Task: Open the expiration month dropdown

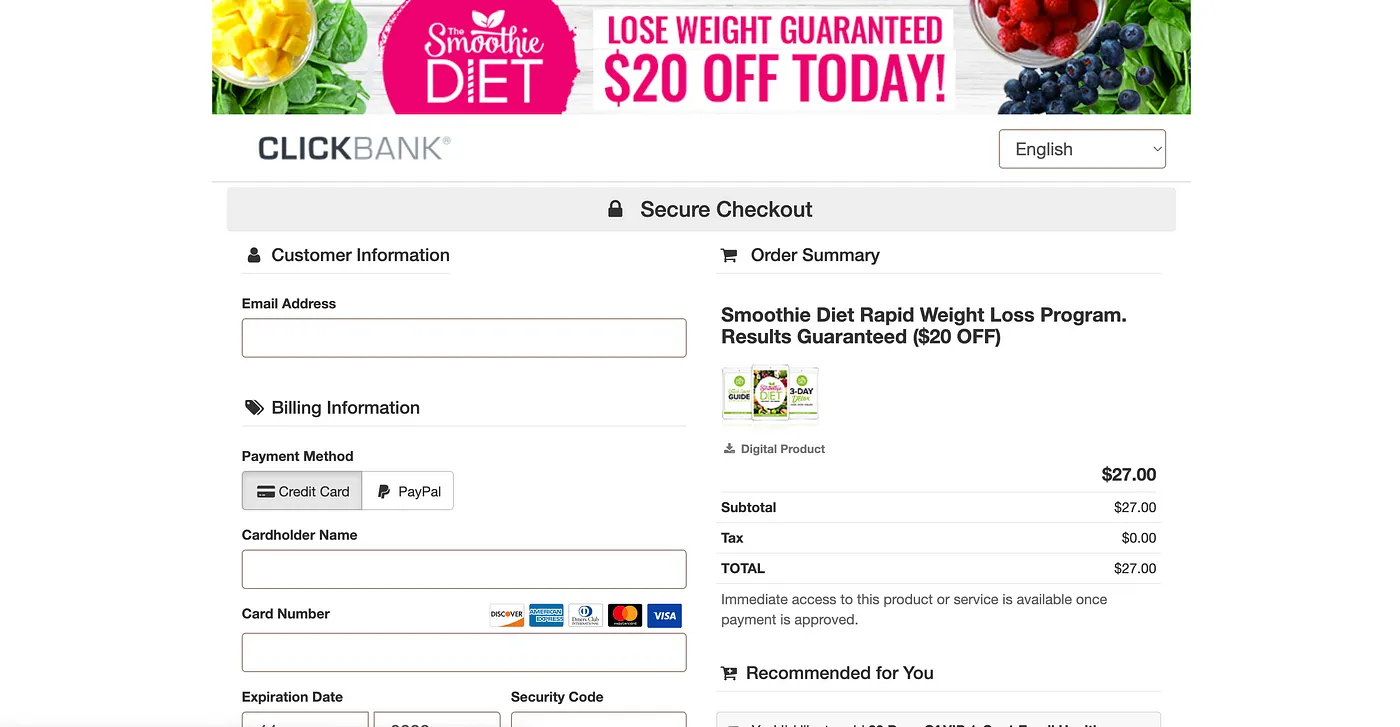Action: [x=305, y=719]
